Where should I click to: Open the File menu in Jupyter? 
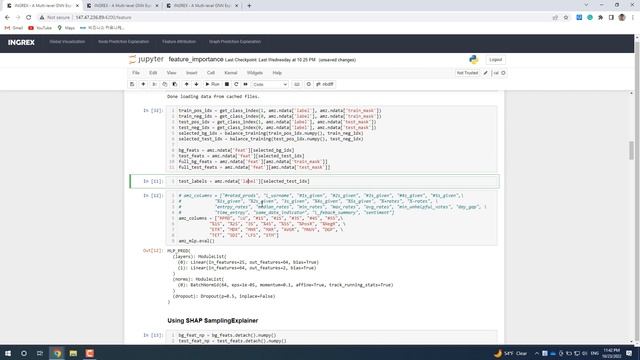pyautogui.click(x=136, y=73)
